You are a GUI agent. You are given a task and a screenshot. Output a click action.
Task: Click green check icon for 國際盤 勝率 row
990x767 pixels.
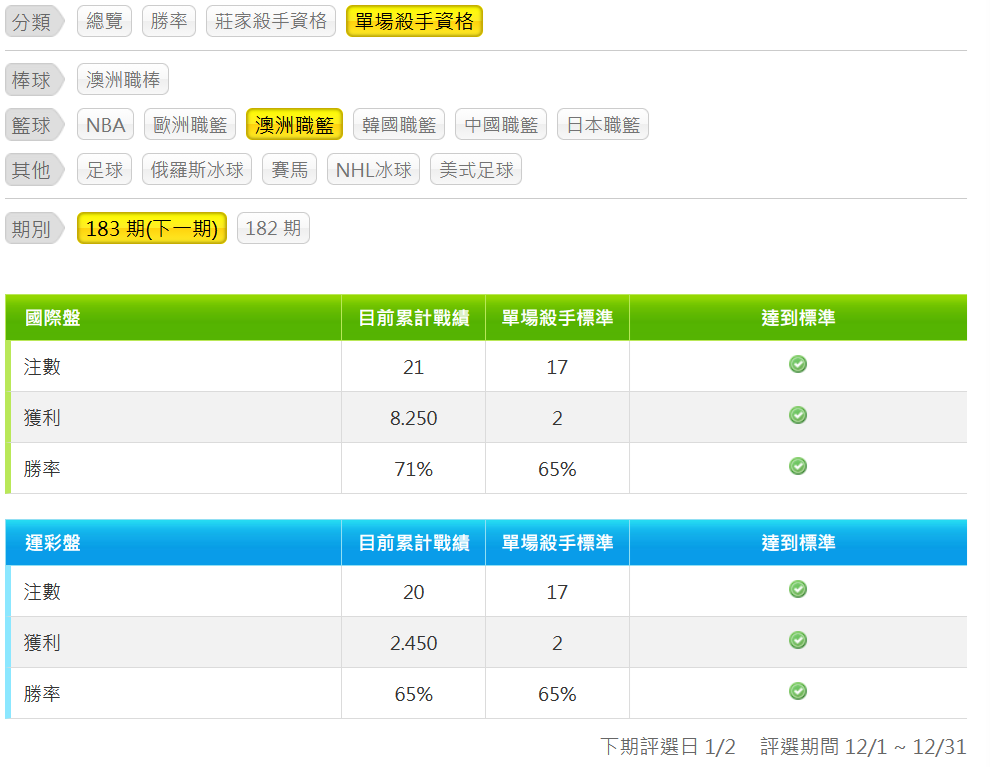(797, 466)
